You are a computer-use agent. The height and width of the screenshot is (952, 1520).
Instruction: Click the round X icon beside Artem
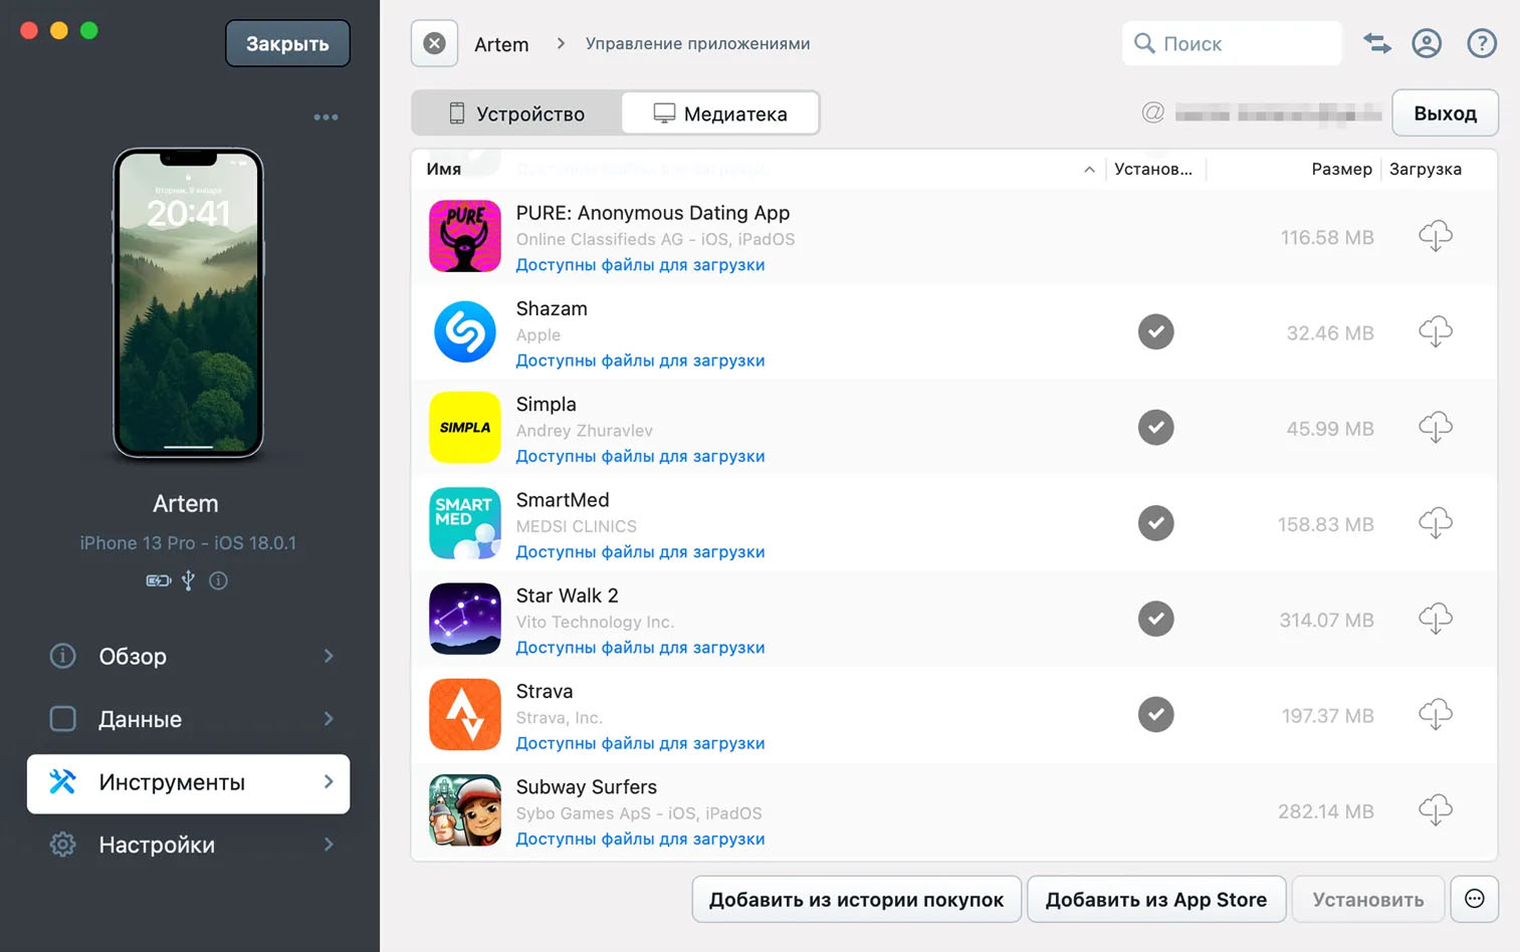434,43
